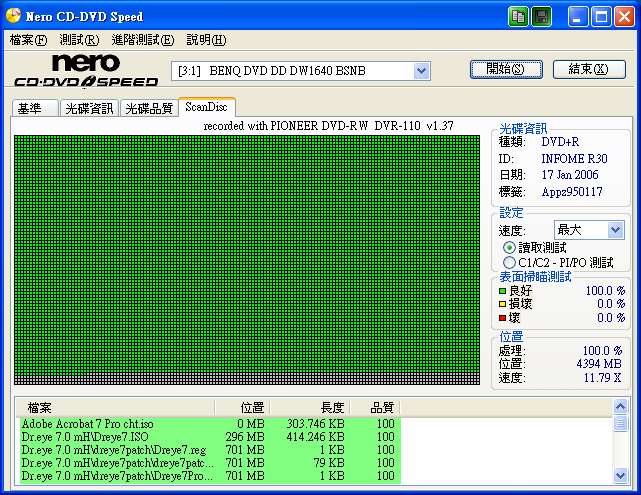Click the 品質 column header
Viewport: 641px width, 495px height.
click(375, 408)
